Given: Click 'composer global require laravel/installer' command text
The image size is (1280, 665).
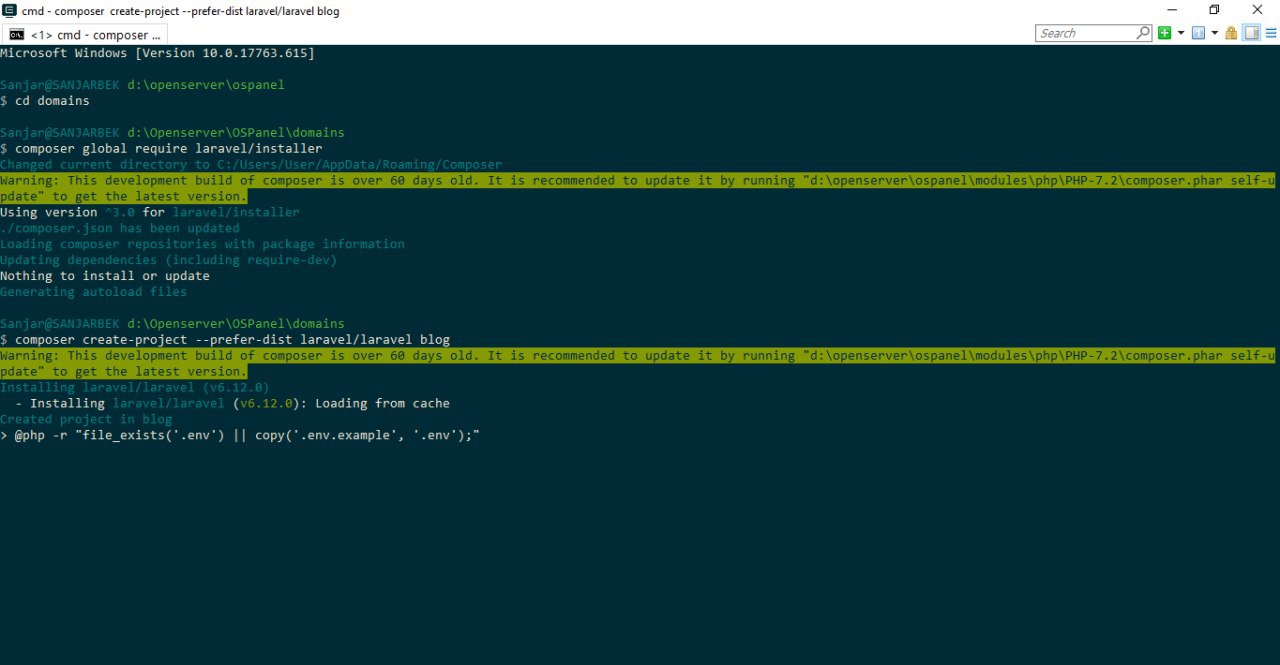Looking at the screenshot, I should (x=169, y=148).
